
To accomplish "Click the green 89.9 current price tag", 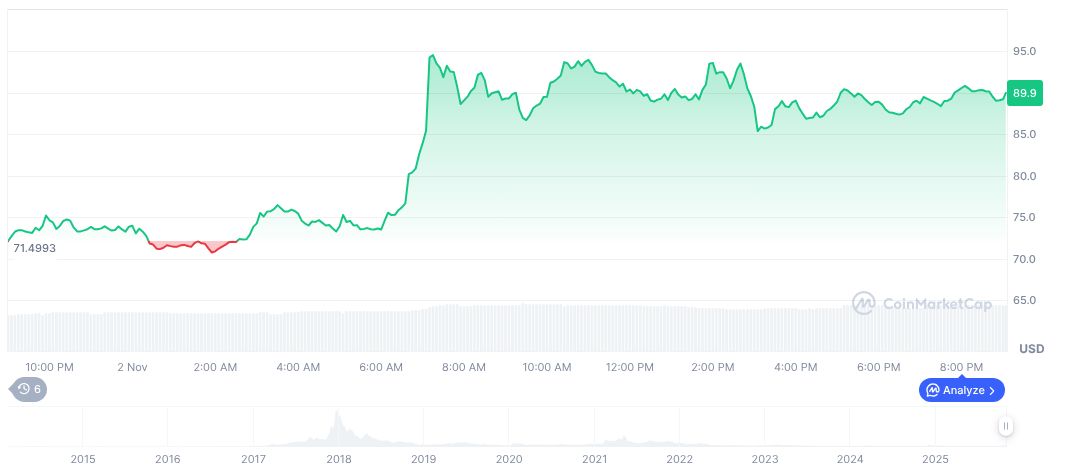I will 1025,93.
